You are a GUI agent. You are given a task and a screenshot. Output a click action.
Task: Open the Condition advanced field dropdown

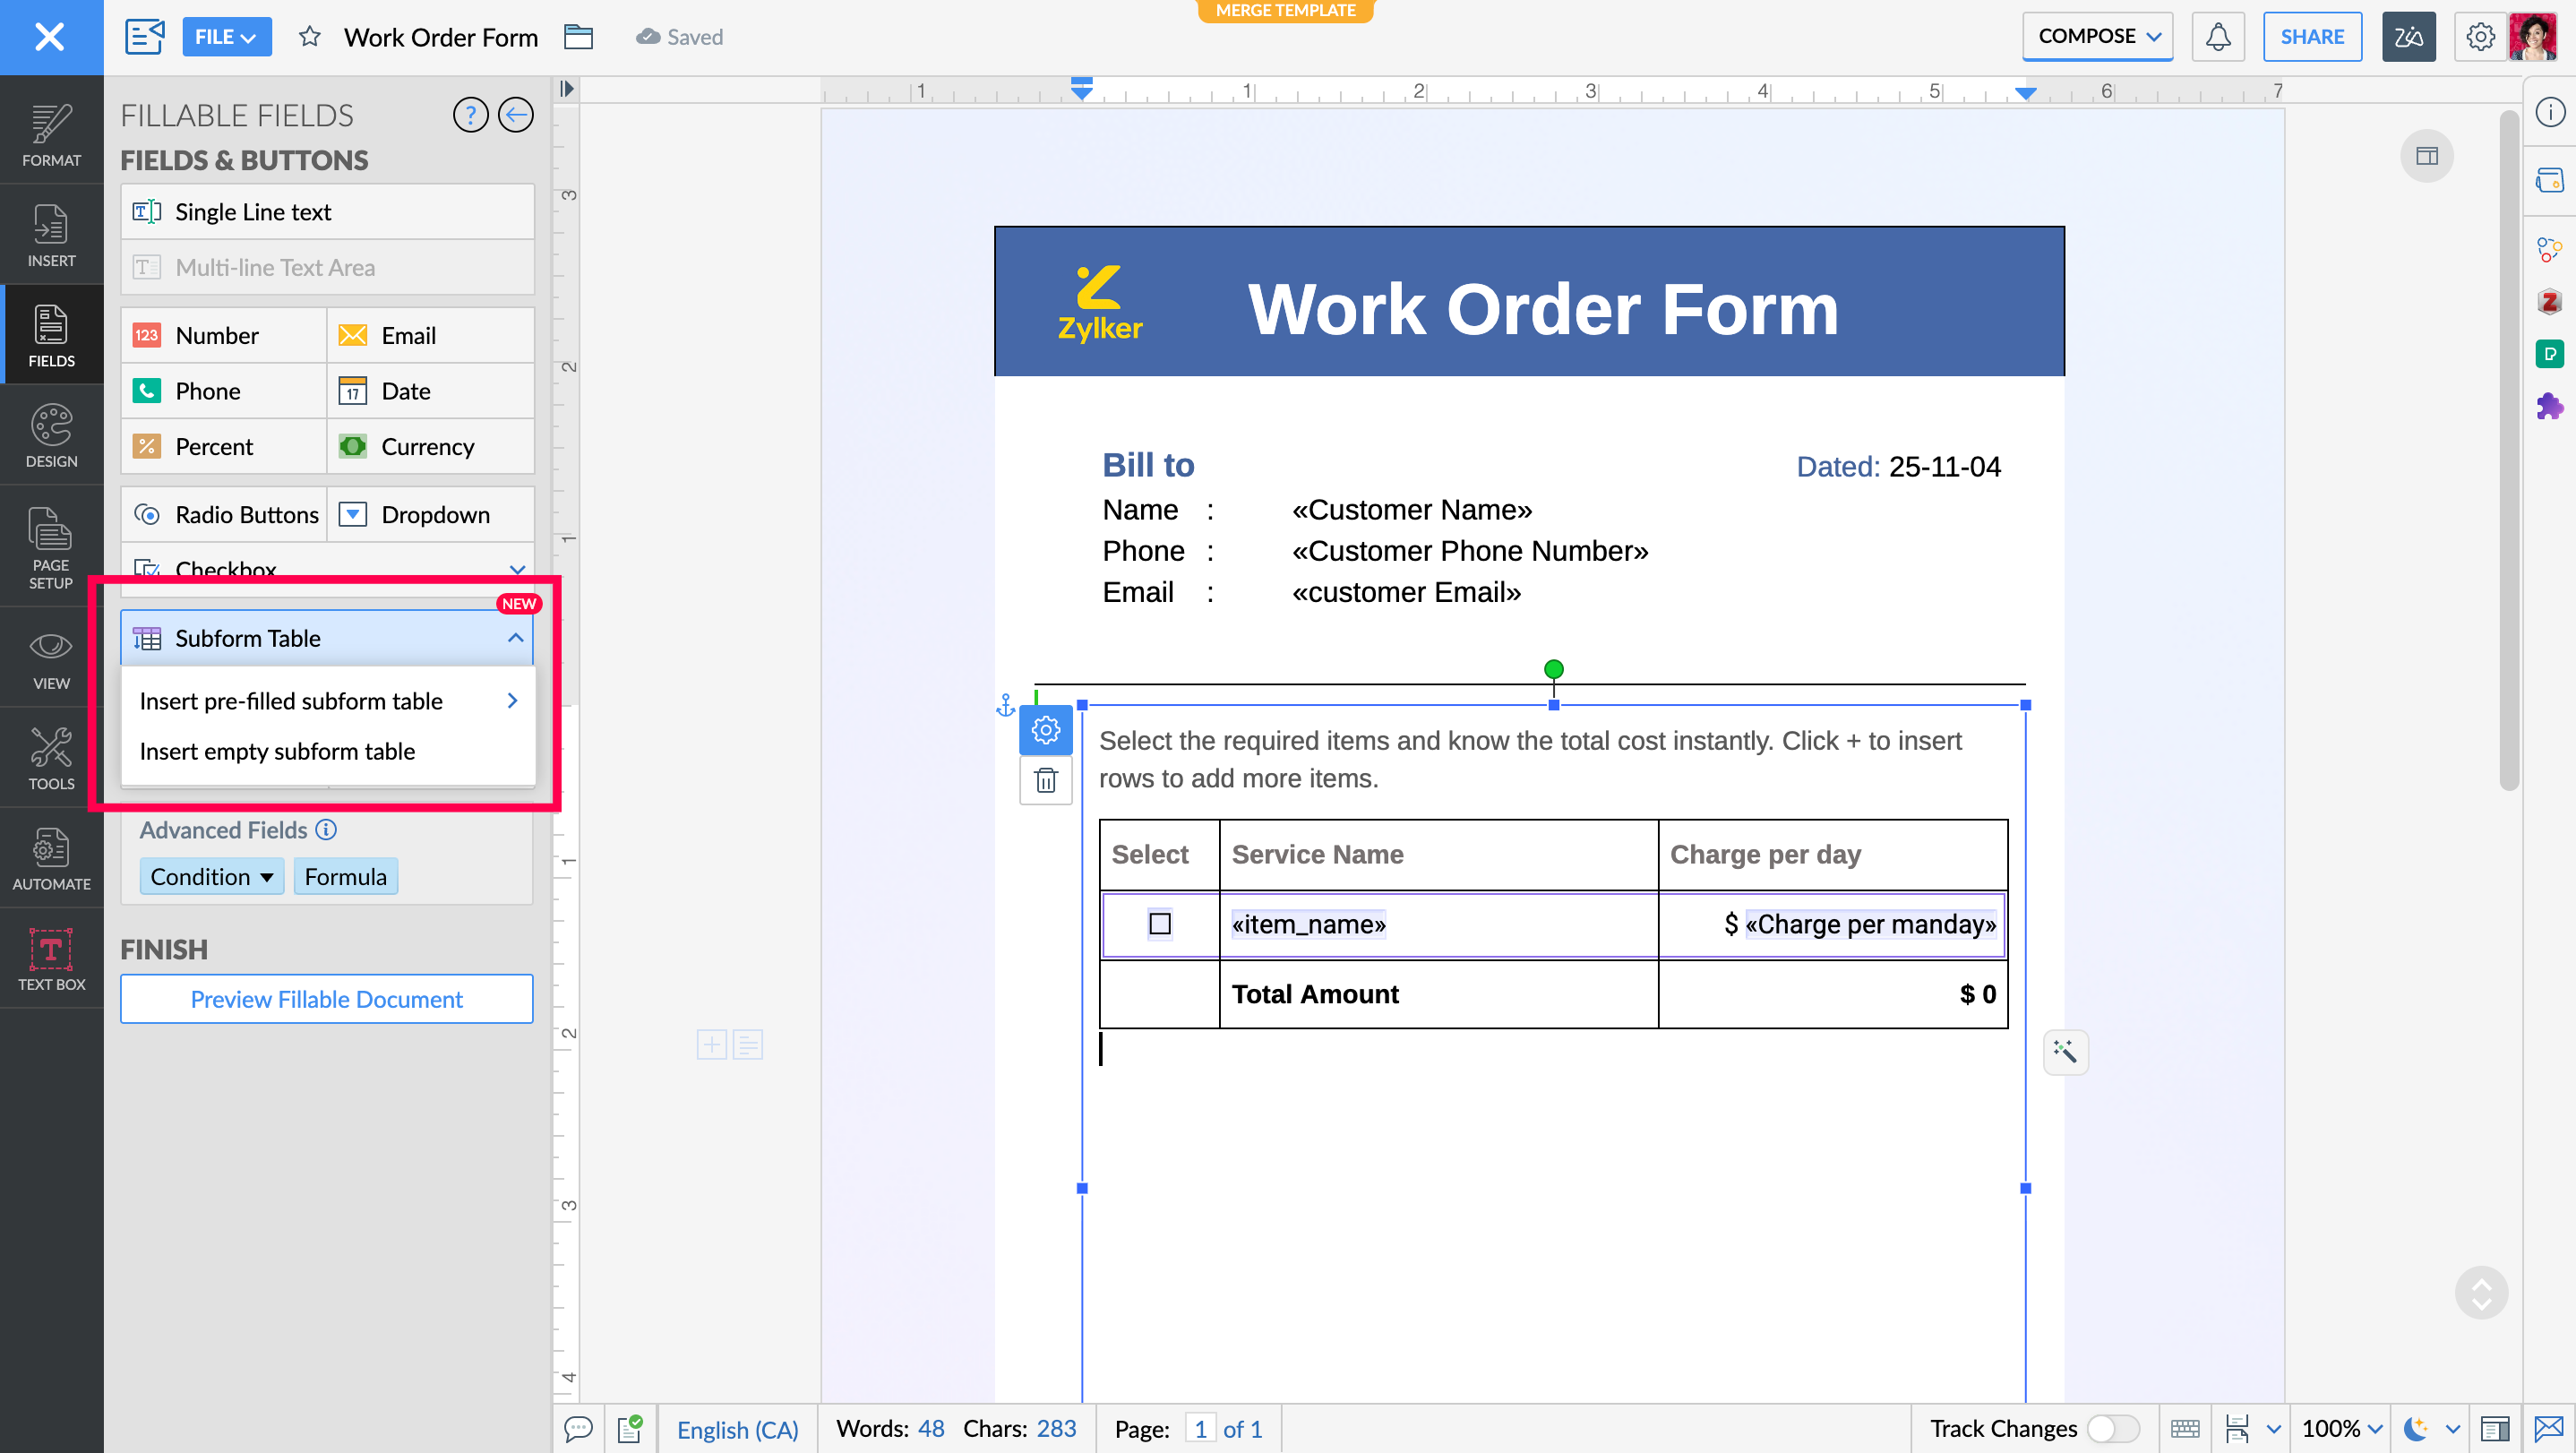211,876
